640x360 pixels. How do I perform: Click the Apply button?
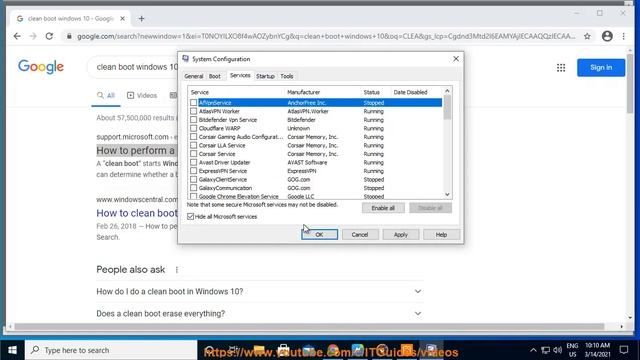coord(400,235)
